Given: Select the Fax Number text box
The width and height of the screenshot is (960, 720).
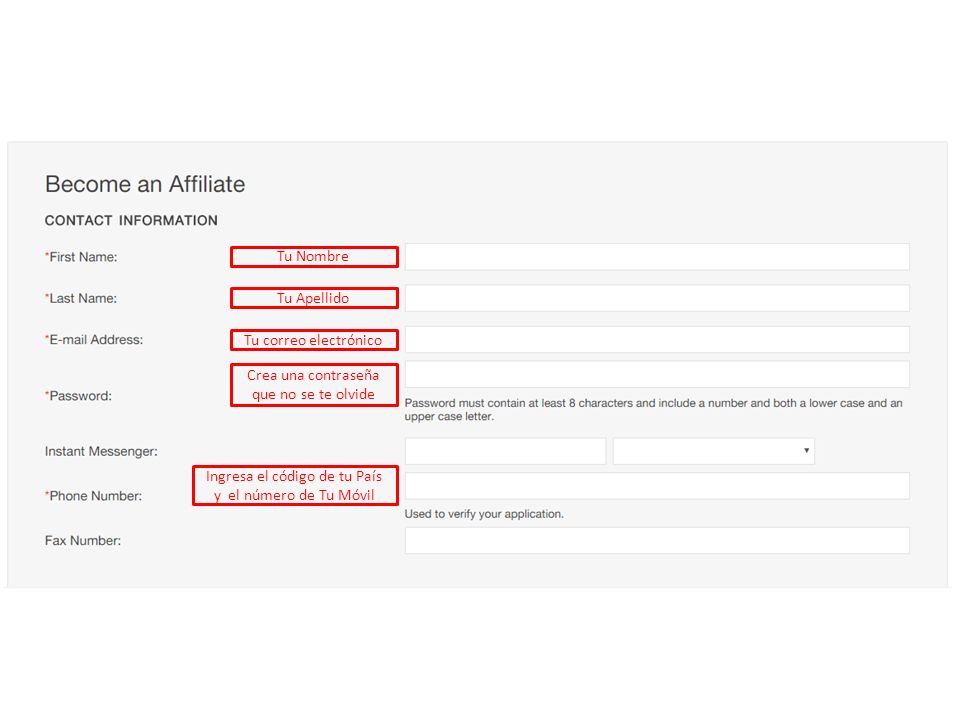Looking at the screenshot, I should (657, 541).
